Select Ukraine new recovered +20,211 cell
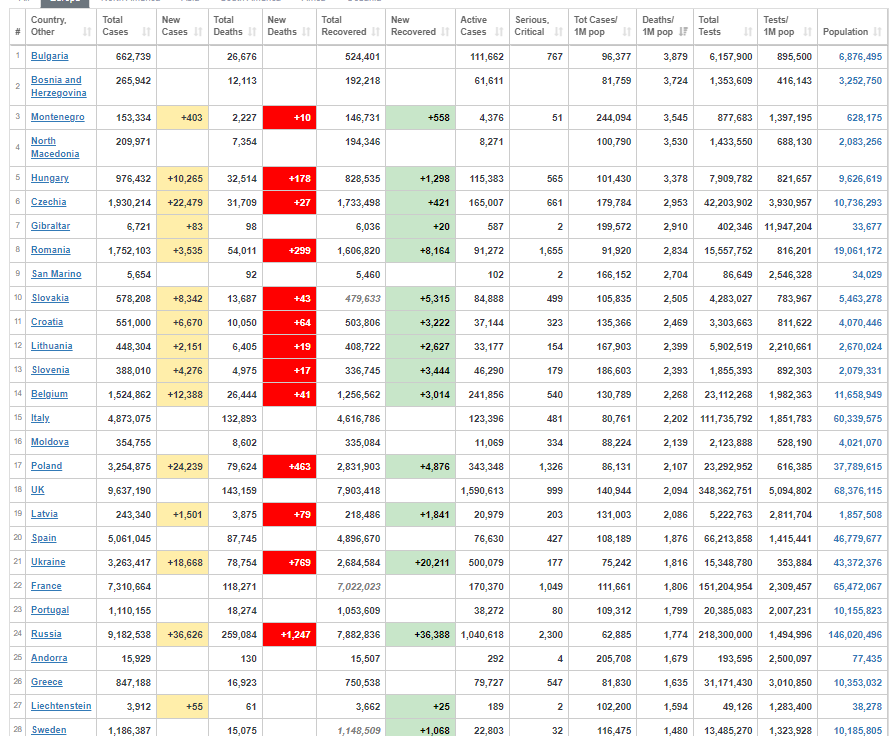 420,562
